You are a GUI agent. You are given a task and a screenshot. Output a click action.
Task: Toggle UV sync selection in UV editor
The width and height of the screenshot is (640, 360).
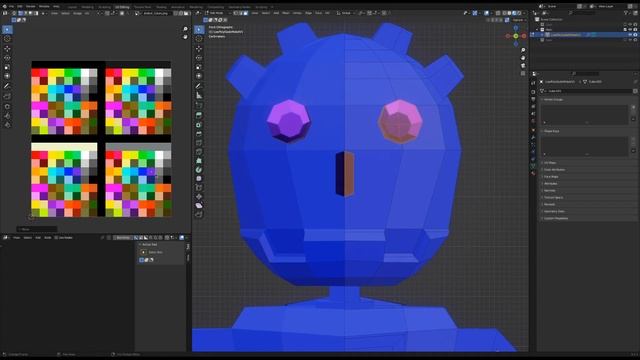click(x=14, y=13)
